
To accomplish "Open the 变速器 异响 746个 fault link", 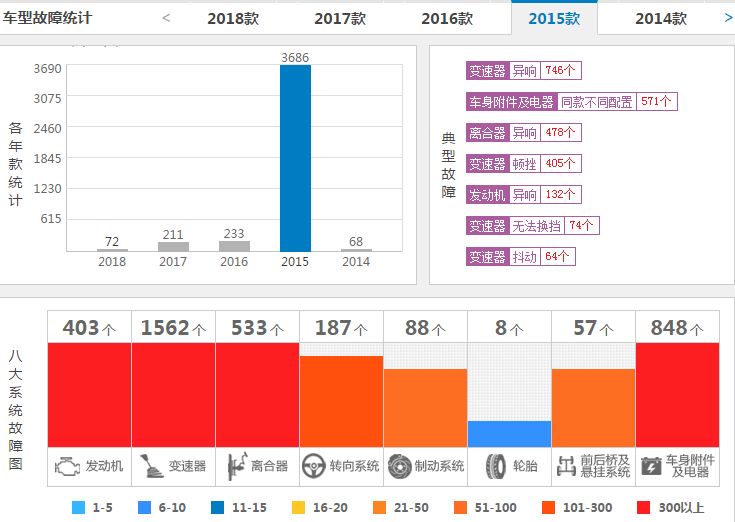I will point(524,71).
